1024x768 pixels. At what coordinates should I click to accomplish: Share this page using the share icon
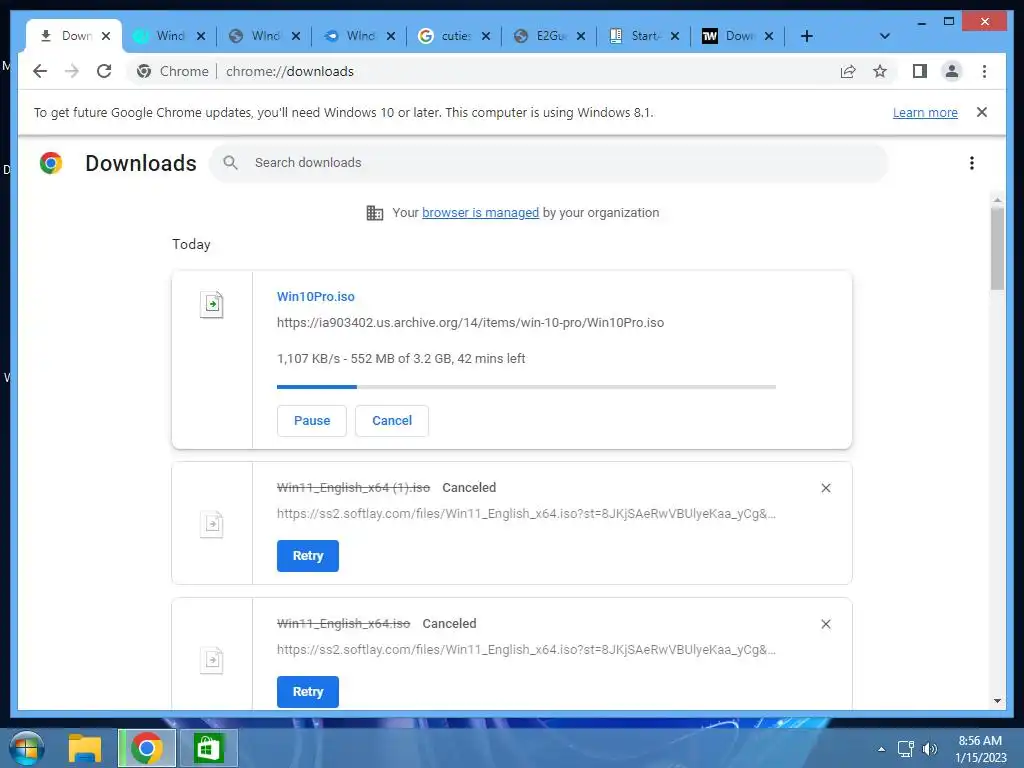point(848,71)
